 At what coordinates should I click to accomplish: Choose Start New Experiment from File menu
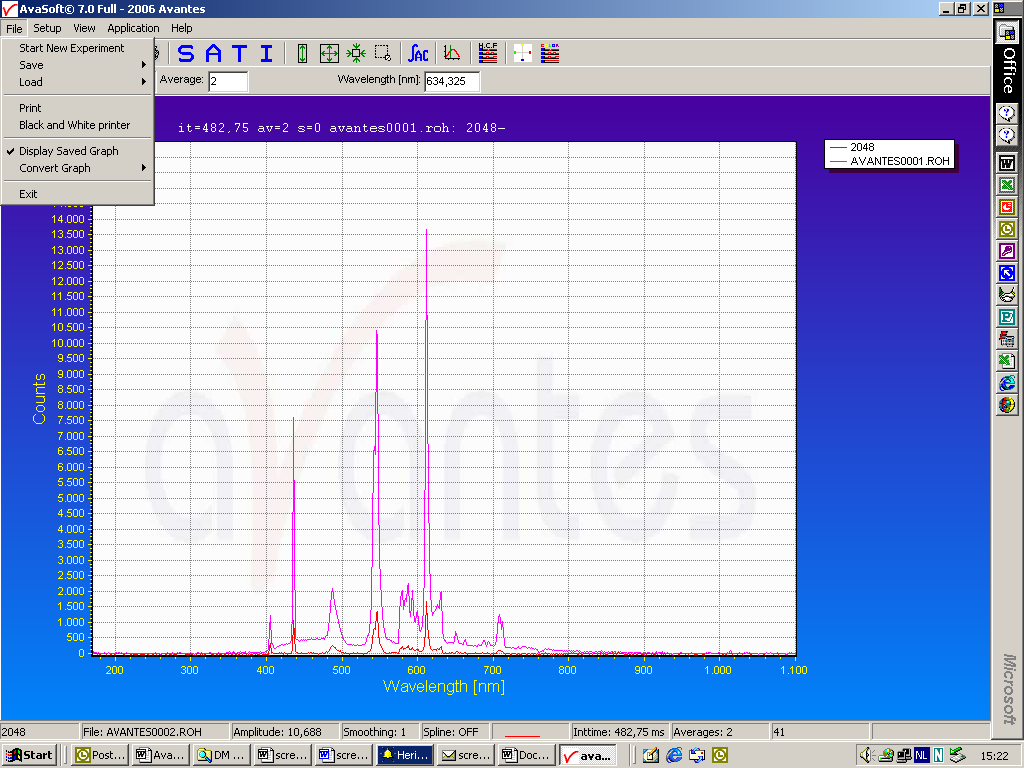click(x=77, y=48)
